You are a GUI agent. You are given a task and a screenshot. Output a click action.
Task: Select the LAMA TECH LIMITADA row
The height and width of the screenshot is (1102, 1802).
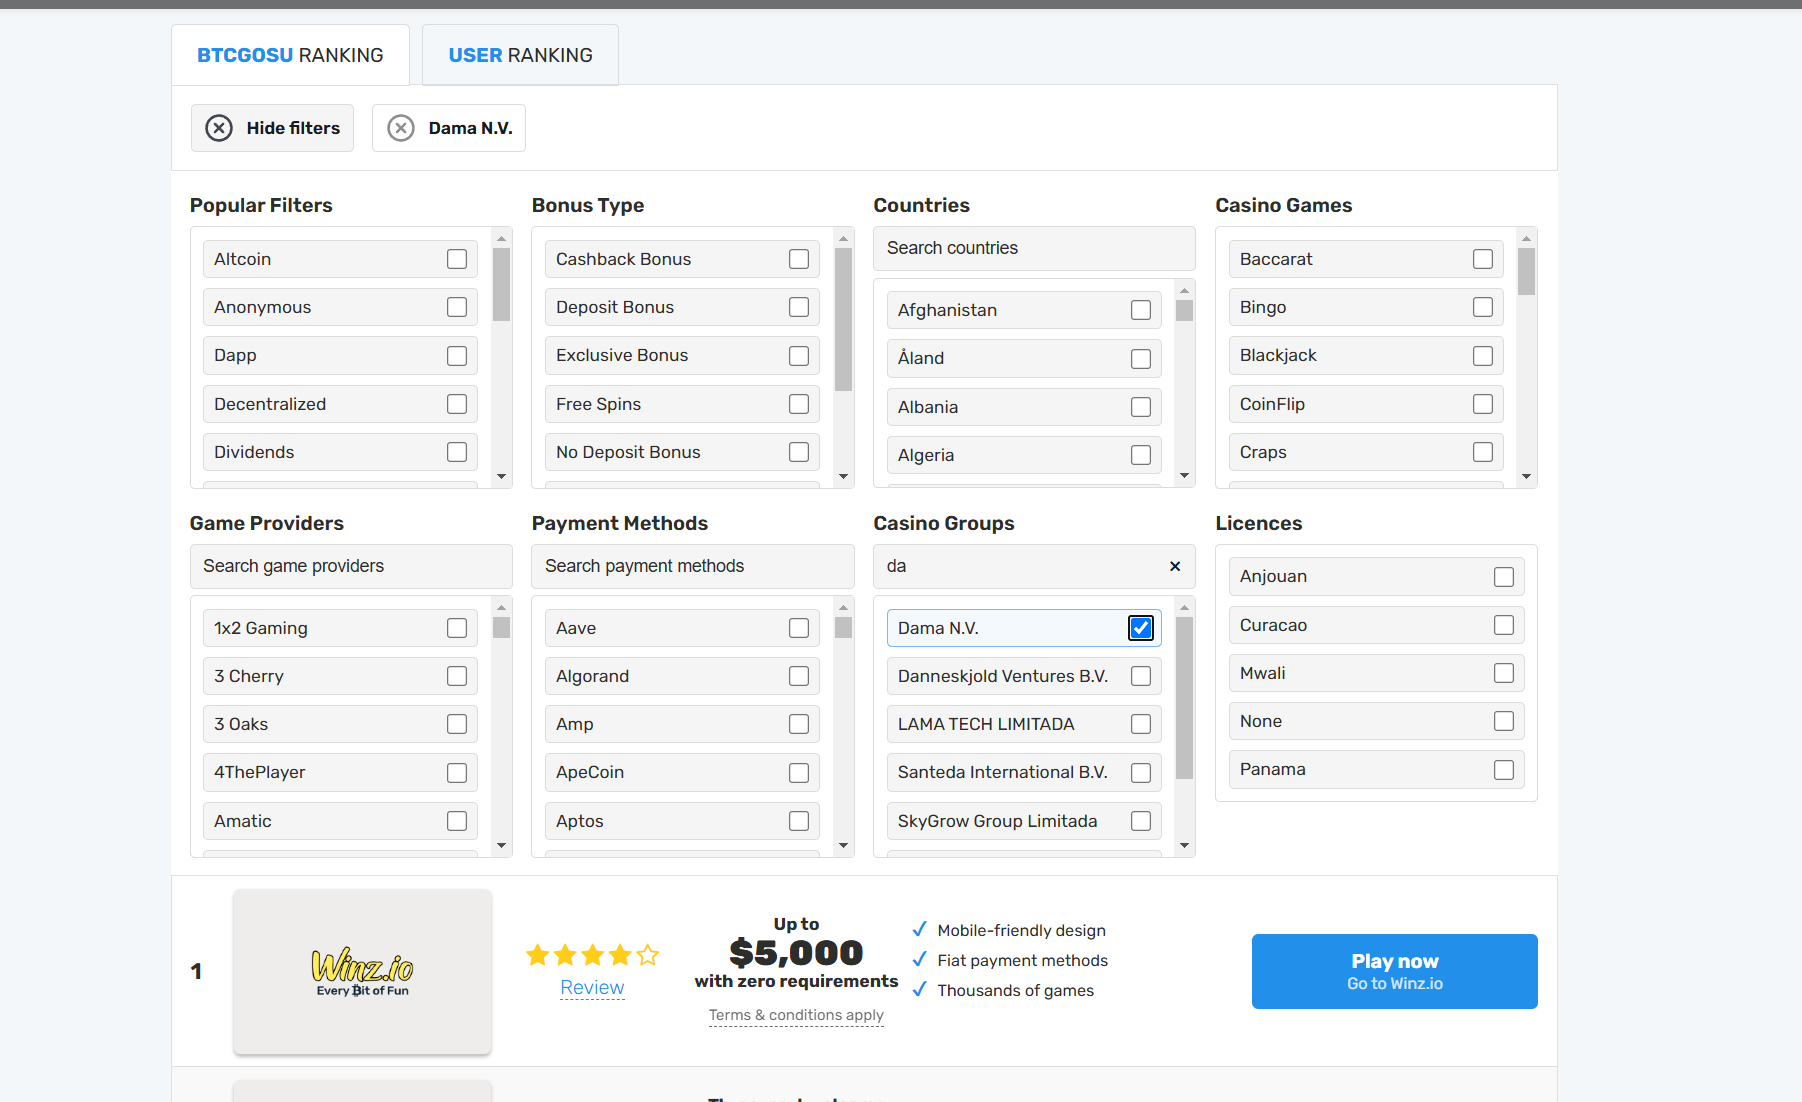(1024, 724)
